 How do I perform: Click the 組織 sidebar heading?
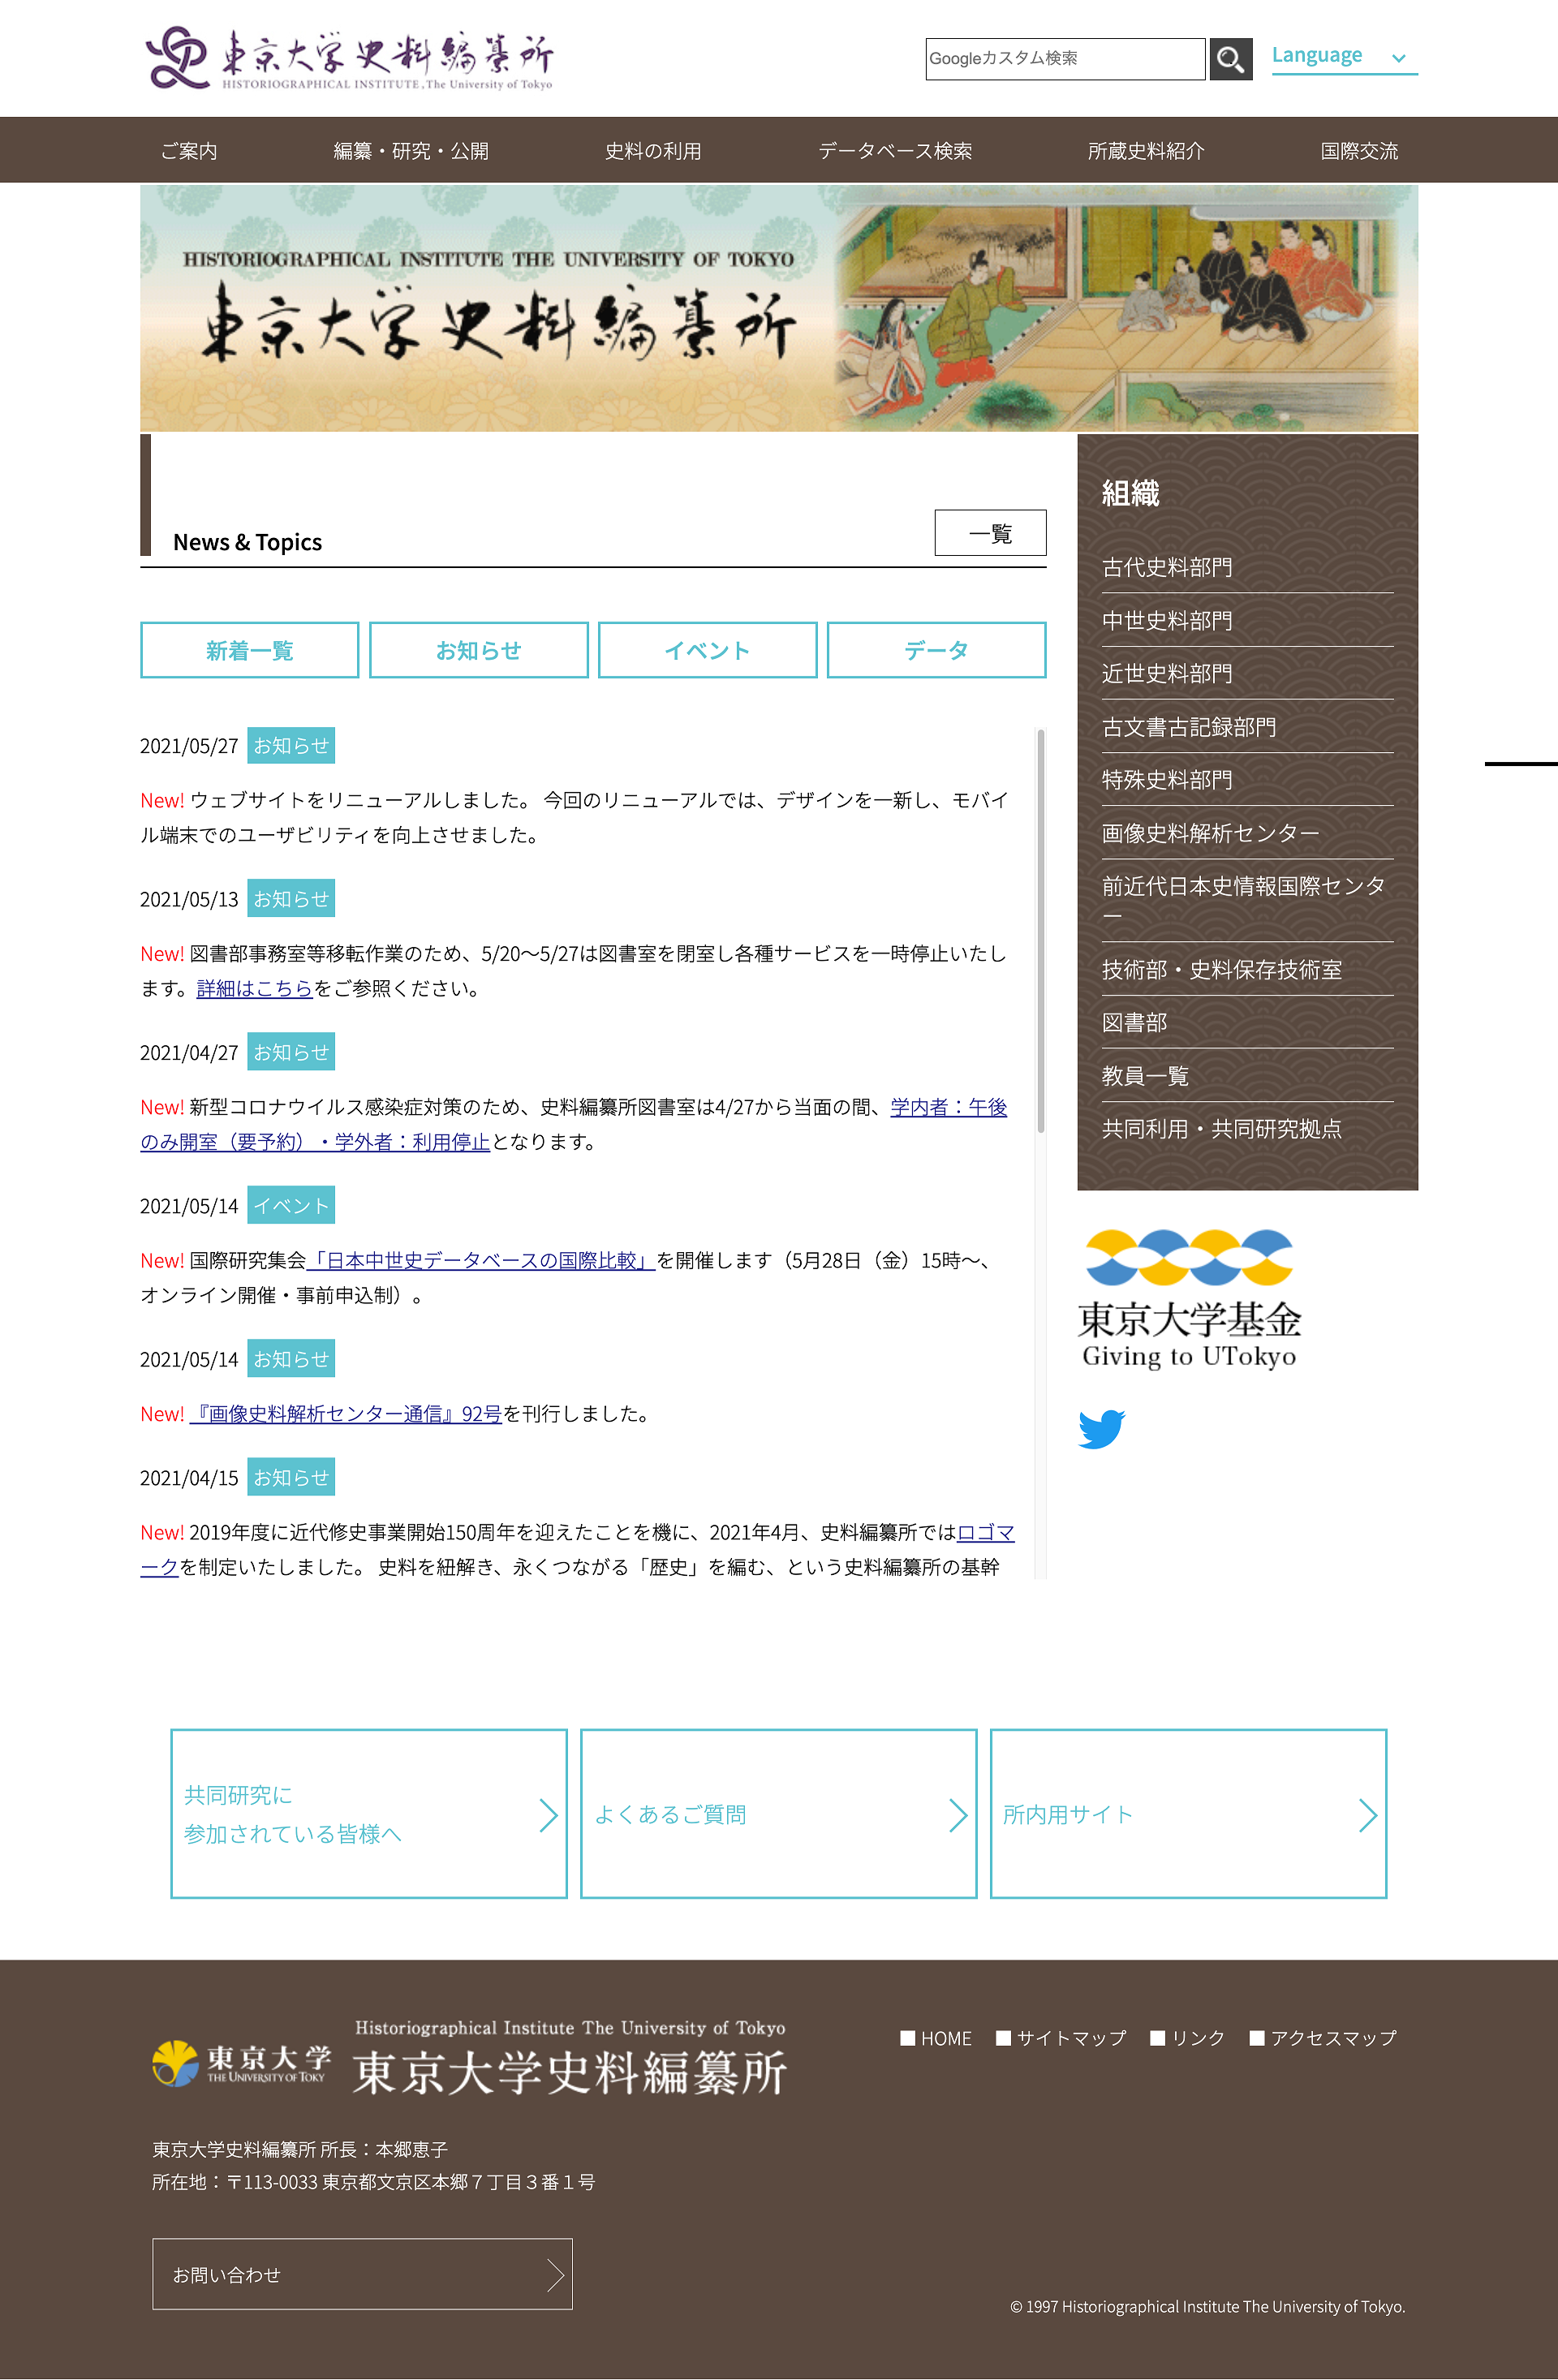[1130, 493]
